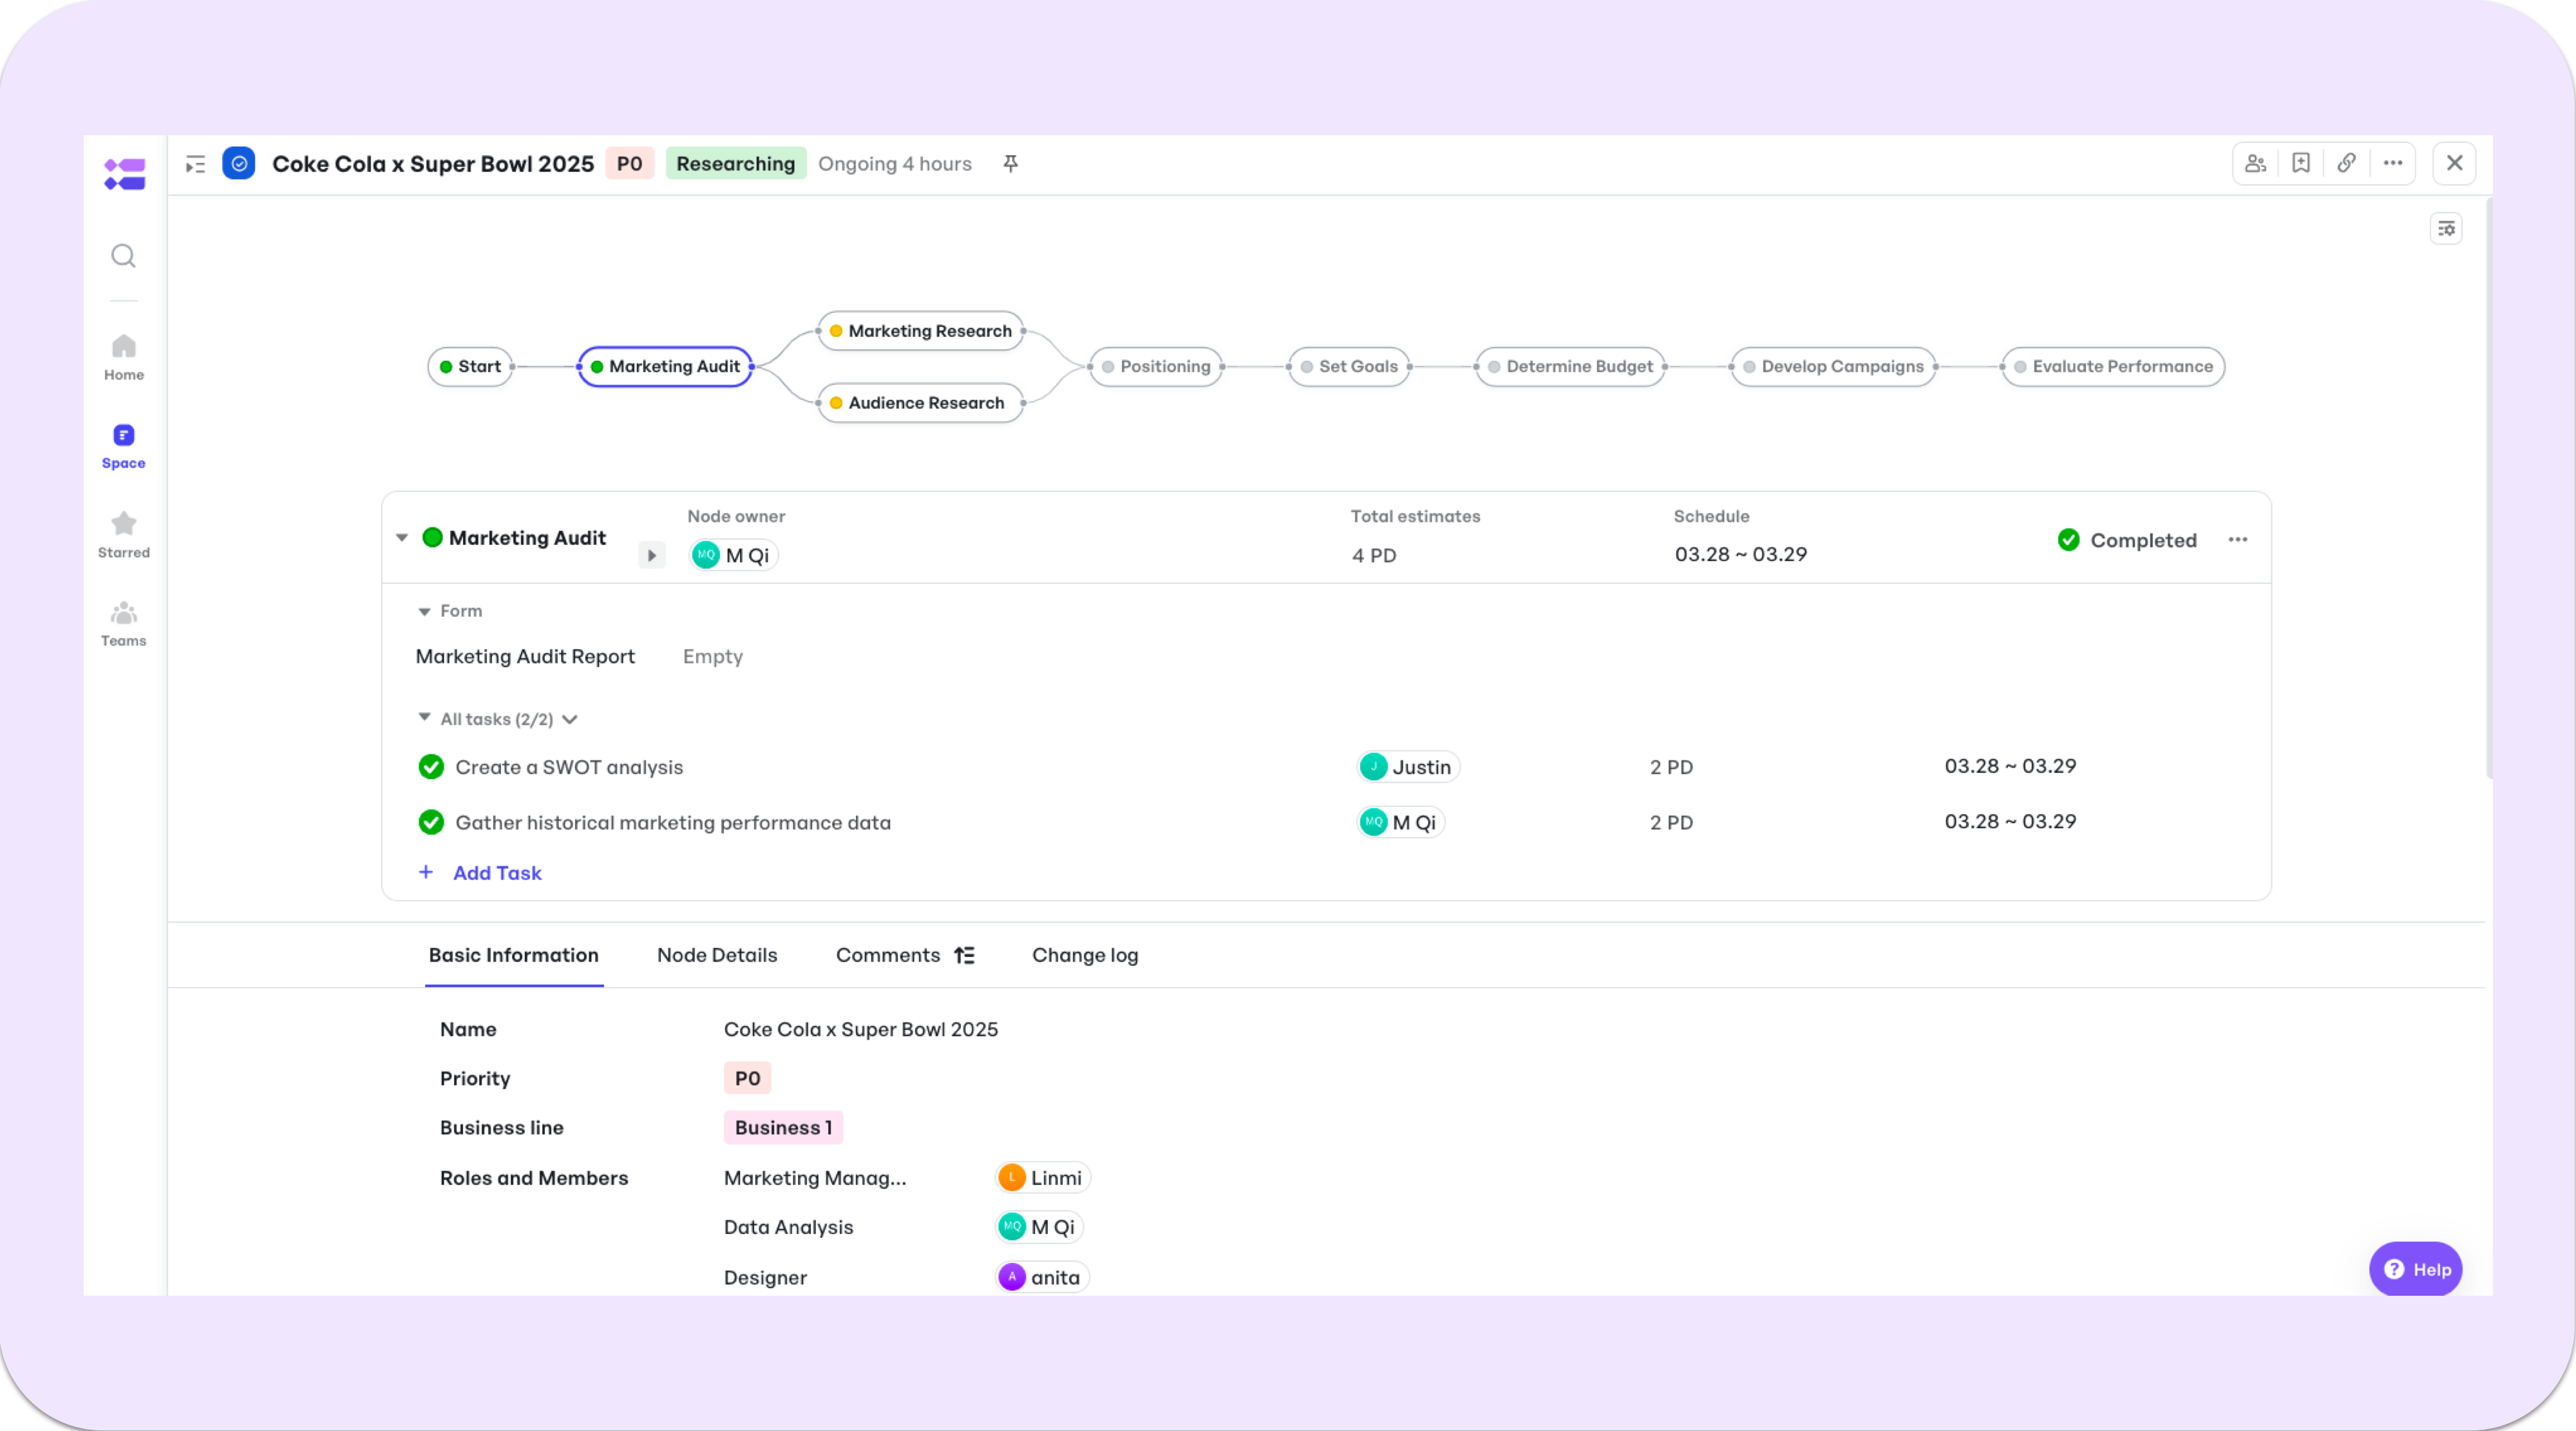The height and width of the screenshot is (1431, 2576).
Task: Change the P0 value in Priority field
Action: pos(748,1078)
